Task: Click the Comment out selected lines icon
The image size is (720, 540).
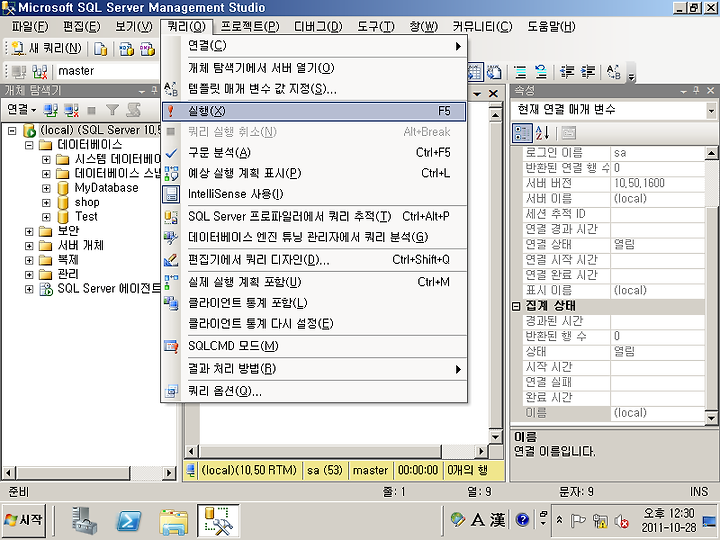Action: 520,72
